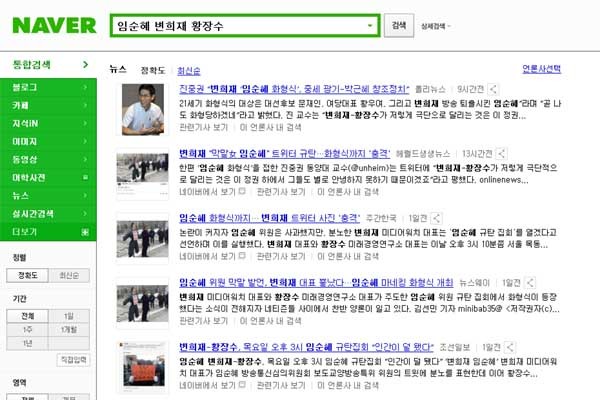Click the 검색 search button

399,26
